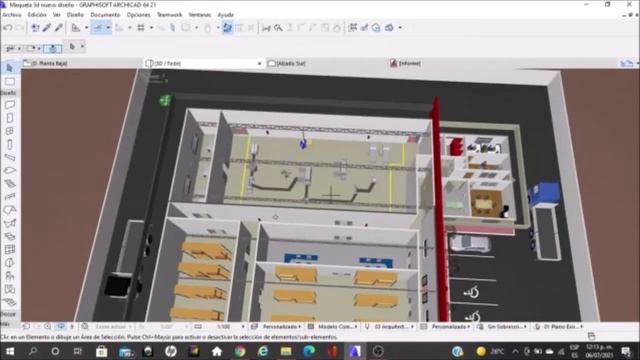Screen dimensions: 640x360
Task: Toggle the highlighted Quick Selection button
Action: pos(53,48)
